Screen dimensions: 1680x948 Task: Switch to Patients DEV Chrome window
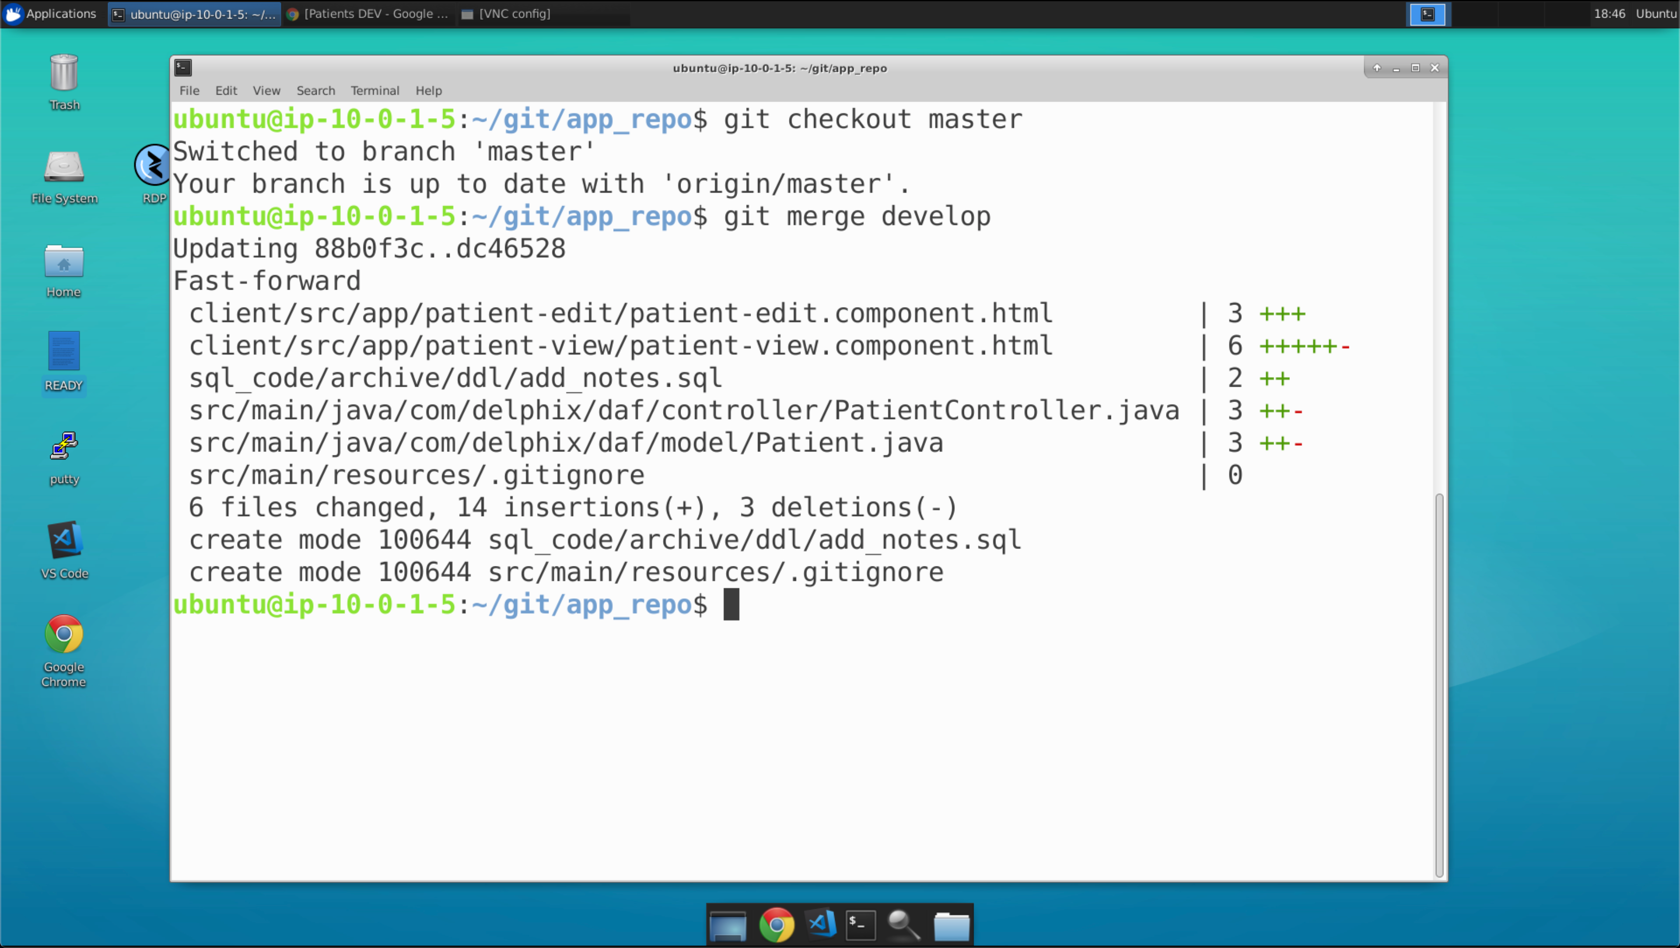pos(368,14)
